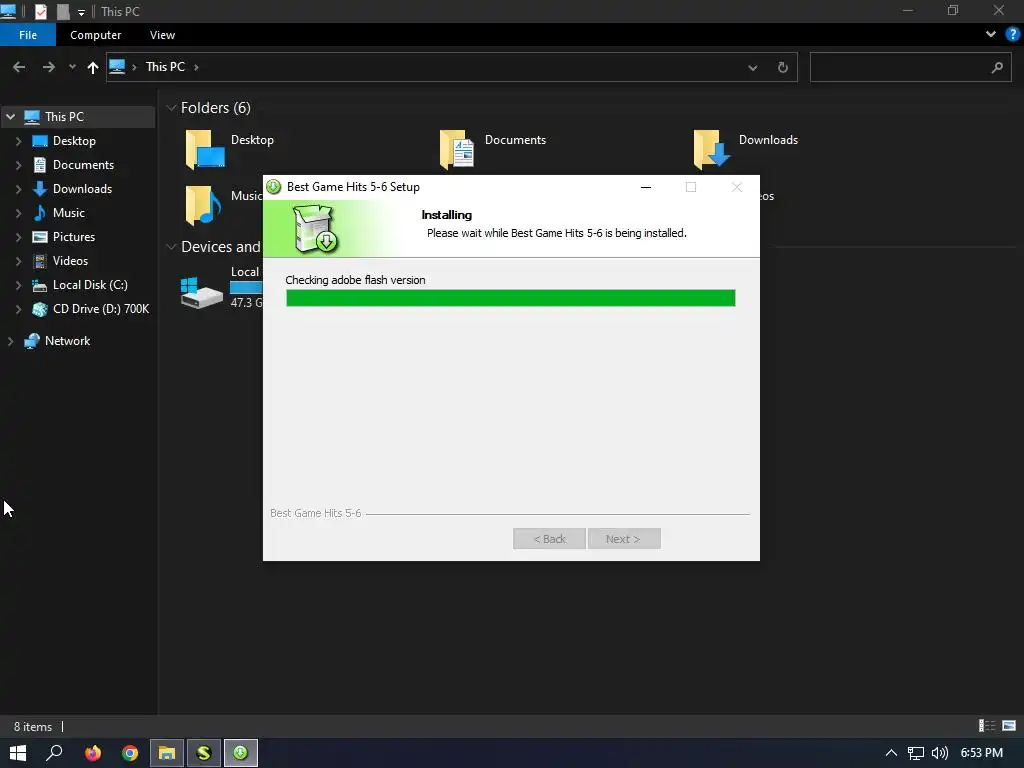Select the Local Disk drive icon
The width and height of the screenshot is (1024, 768).
click(x=202, y=293)
